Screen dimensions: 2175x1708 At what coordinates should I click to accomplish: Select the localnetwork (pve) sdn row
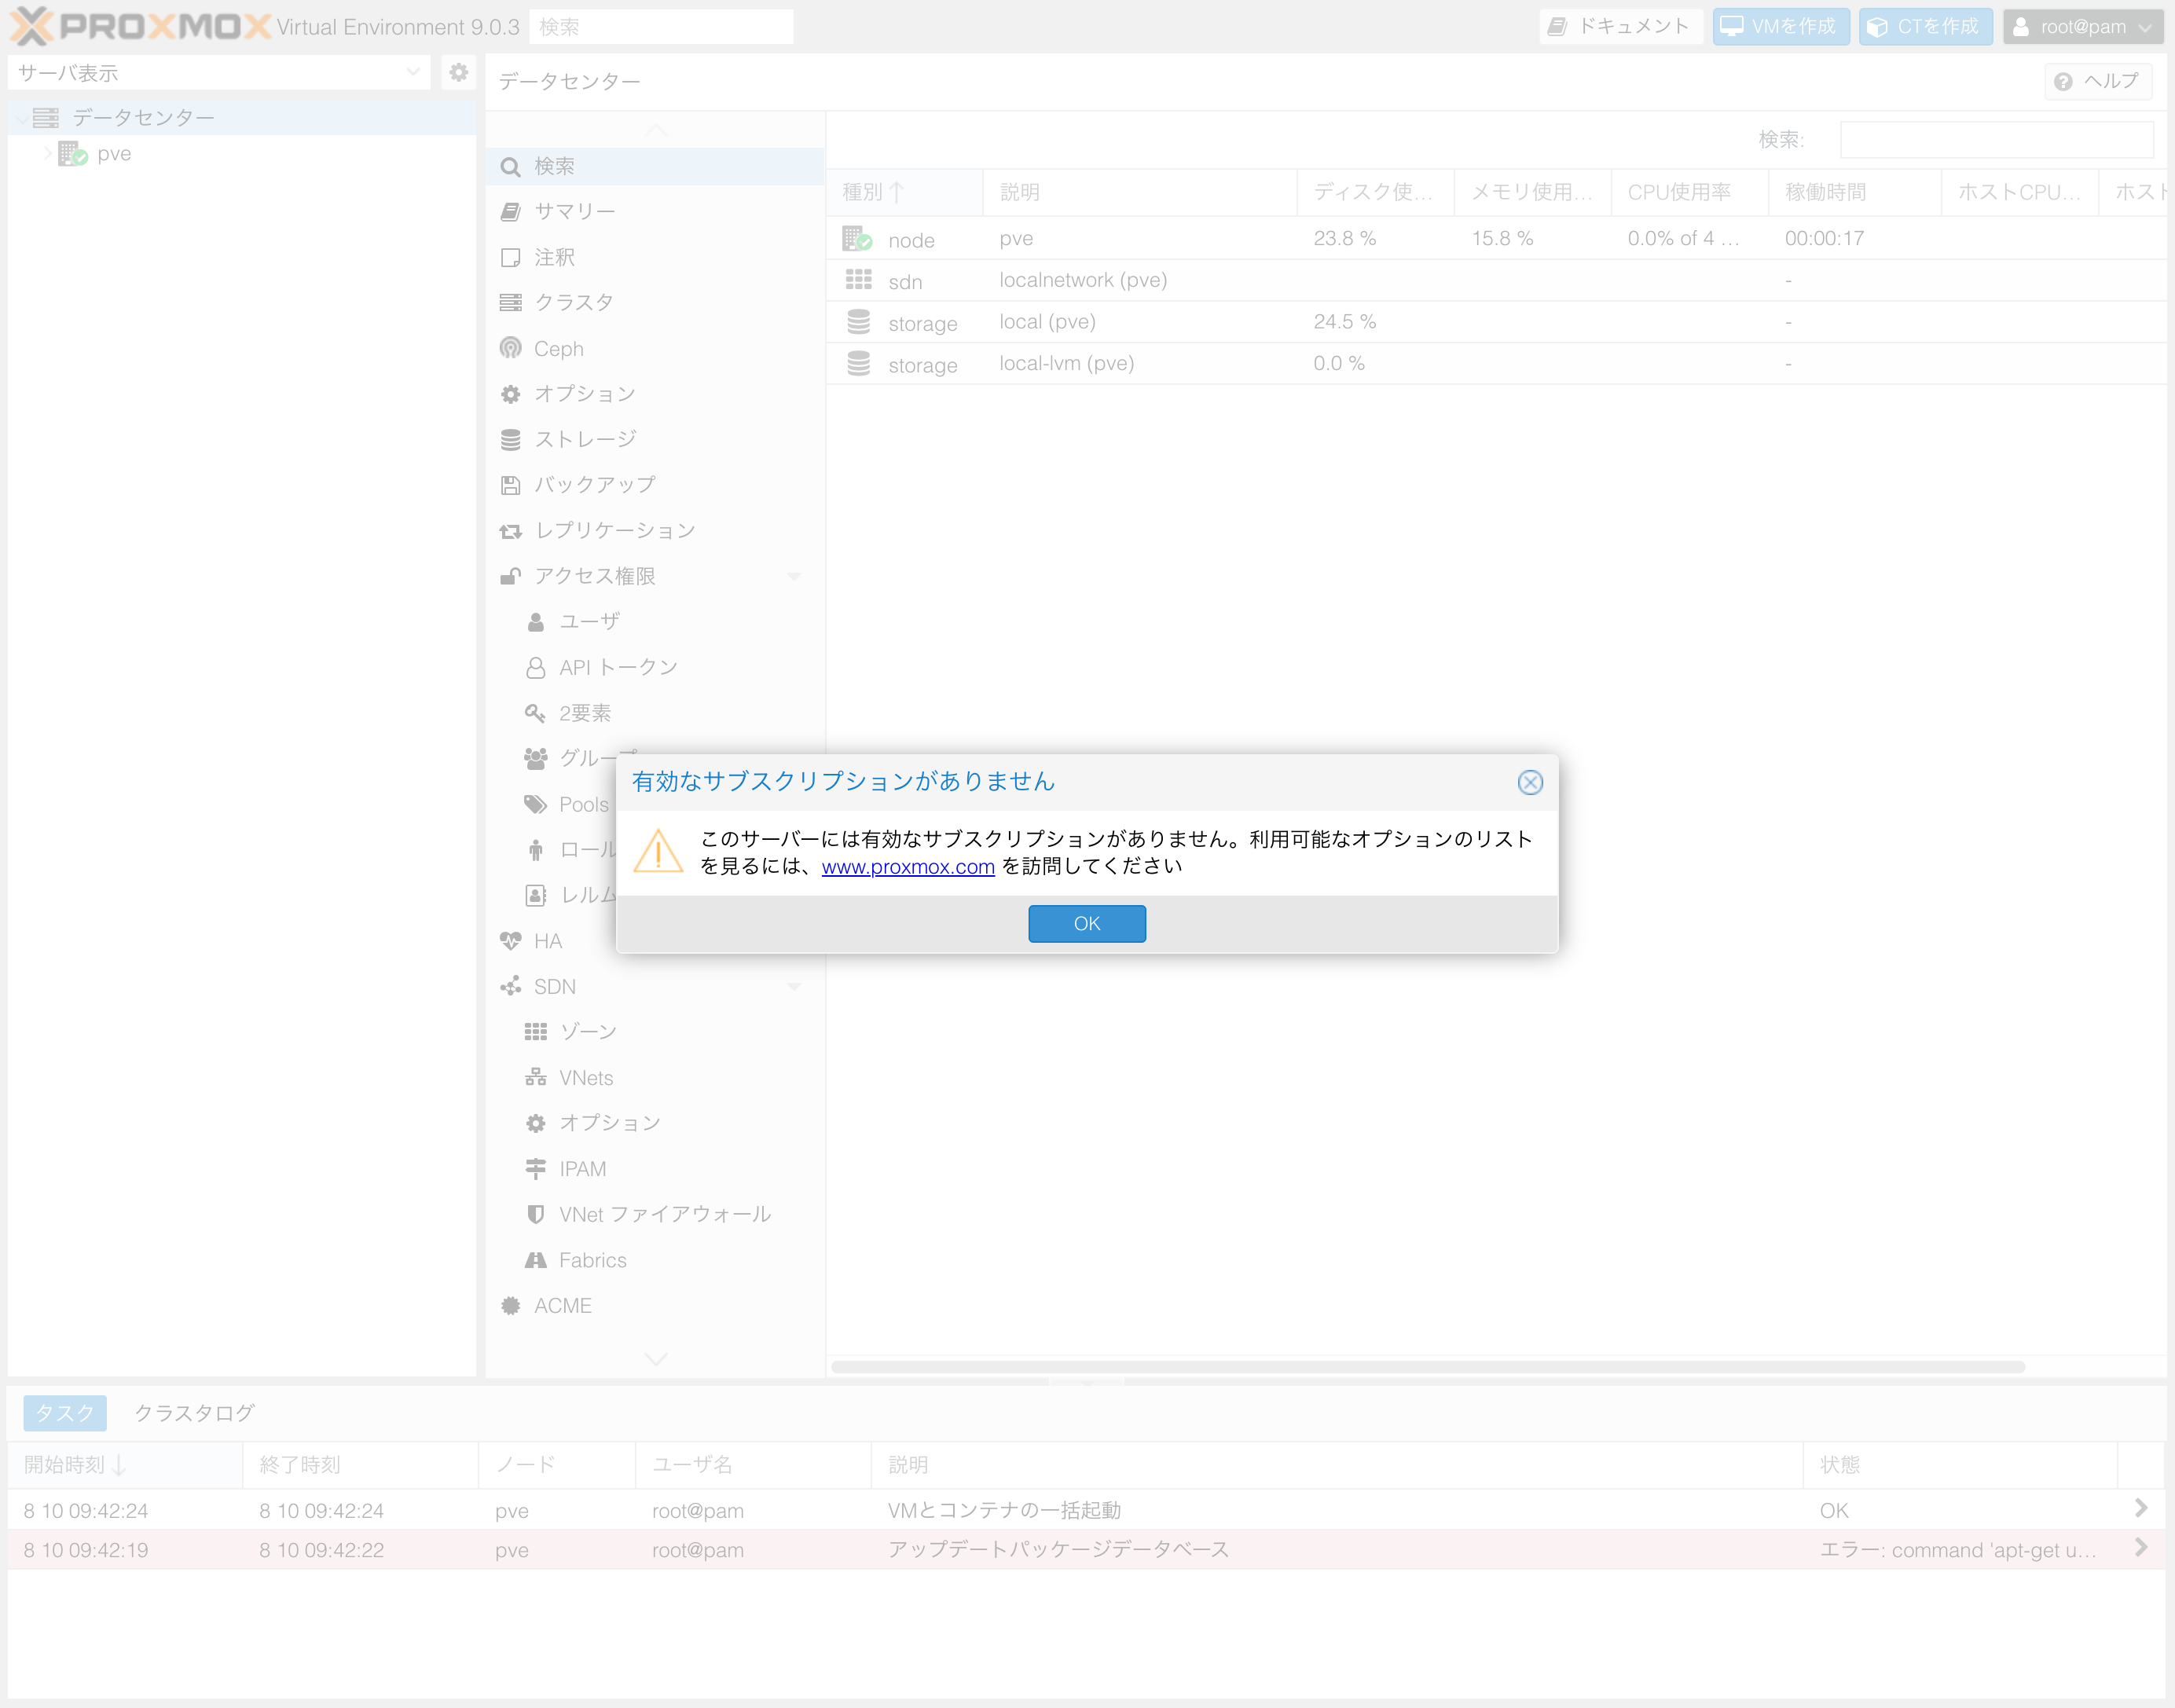(1496, 281)
